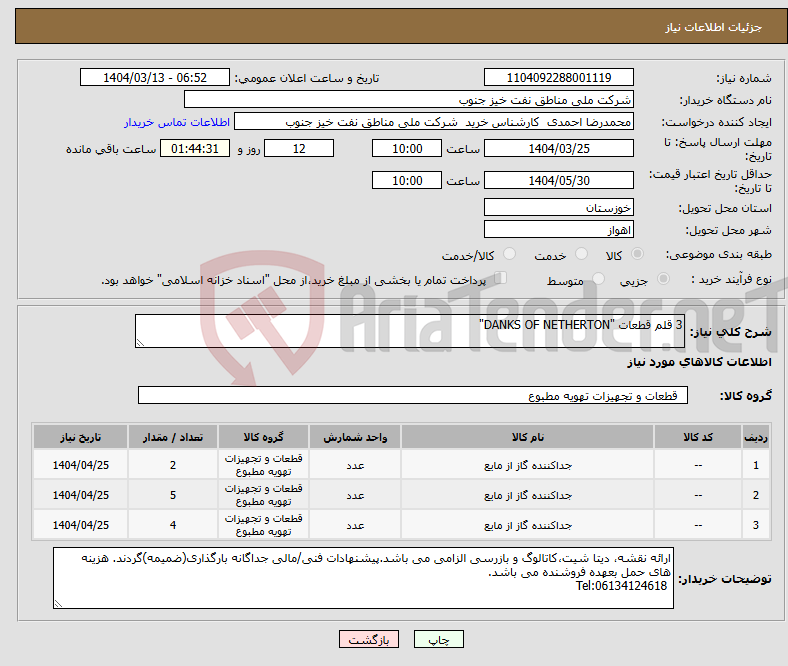Click the response deadline date 1404/03/25 field
The width and height of the screenshot is (788, 666).
(x=558, y=149)
